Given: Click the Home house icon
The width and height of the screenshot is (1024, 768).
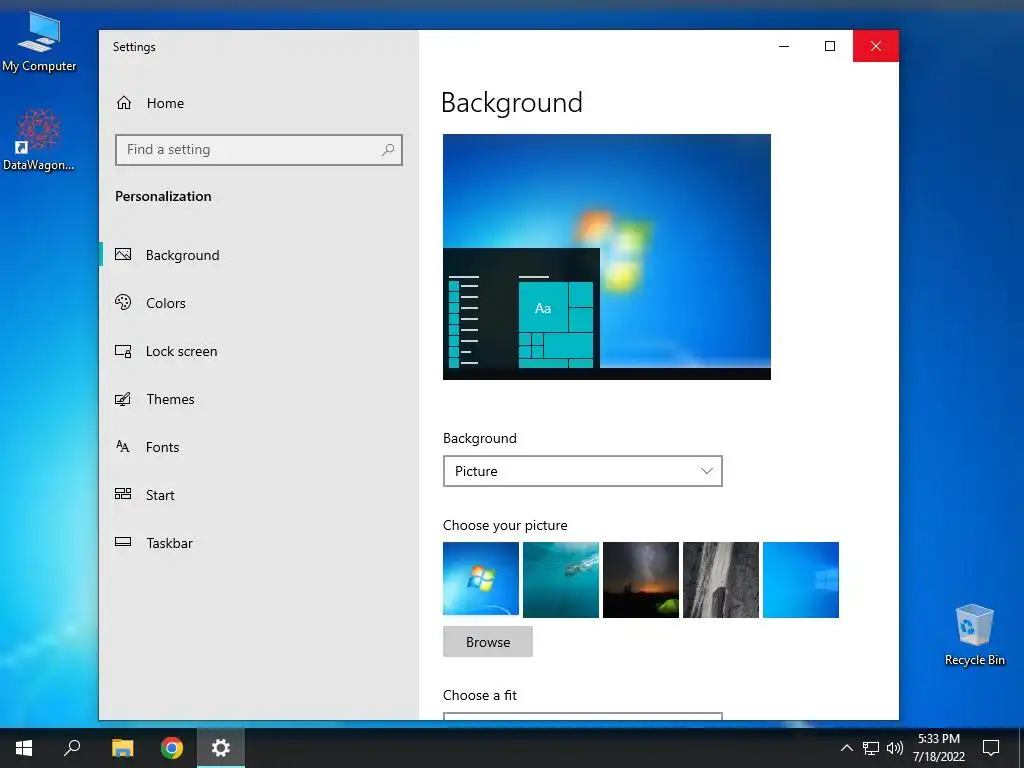Looking at the screenshot, I should click(124, 103).
